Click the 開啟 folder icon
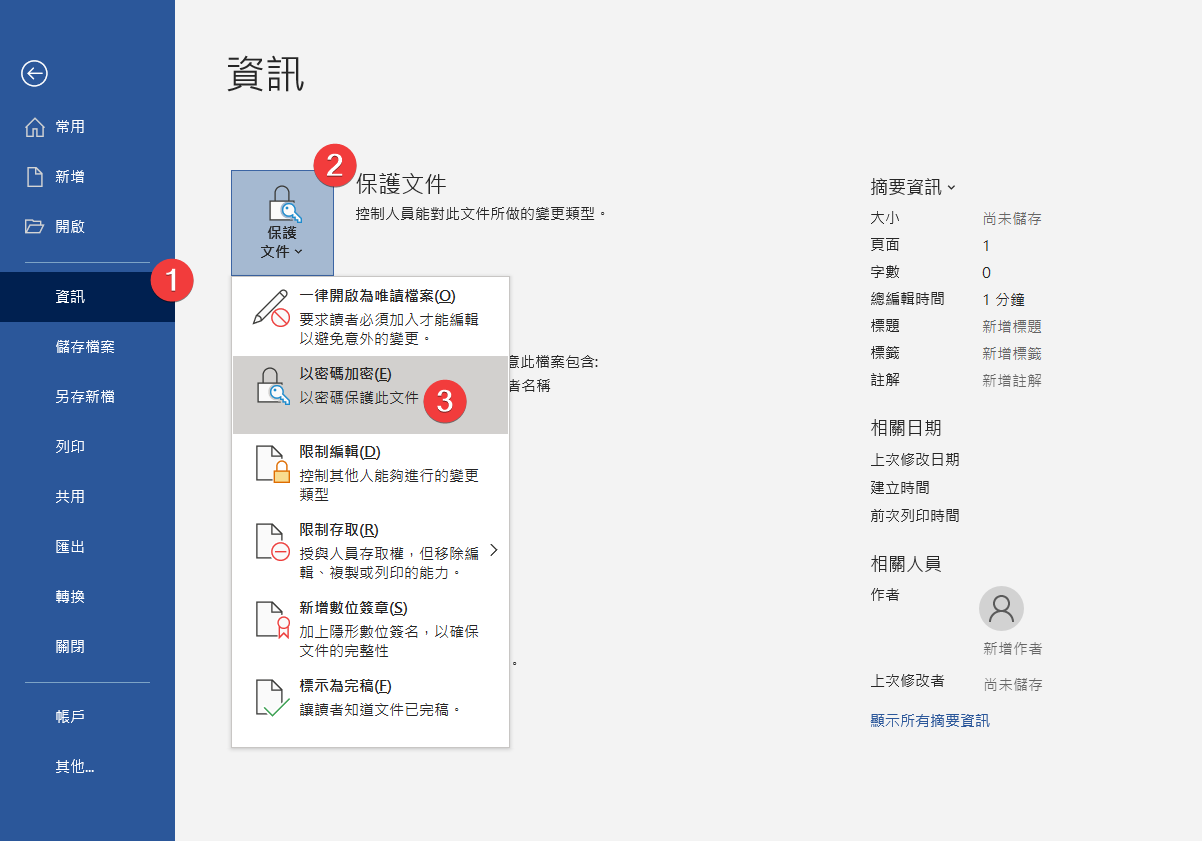This screenshot has height=841, width=1202. (x=35, y=227)
